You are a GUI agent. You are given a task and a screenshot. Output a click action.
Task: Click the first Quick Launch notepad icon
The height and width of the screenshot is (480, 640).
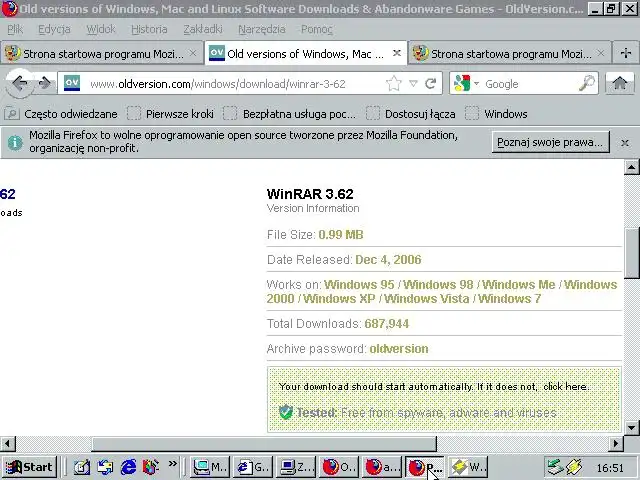82,467
